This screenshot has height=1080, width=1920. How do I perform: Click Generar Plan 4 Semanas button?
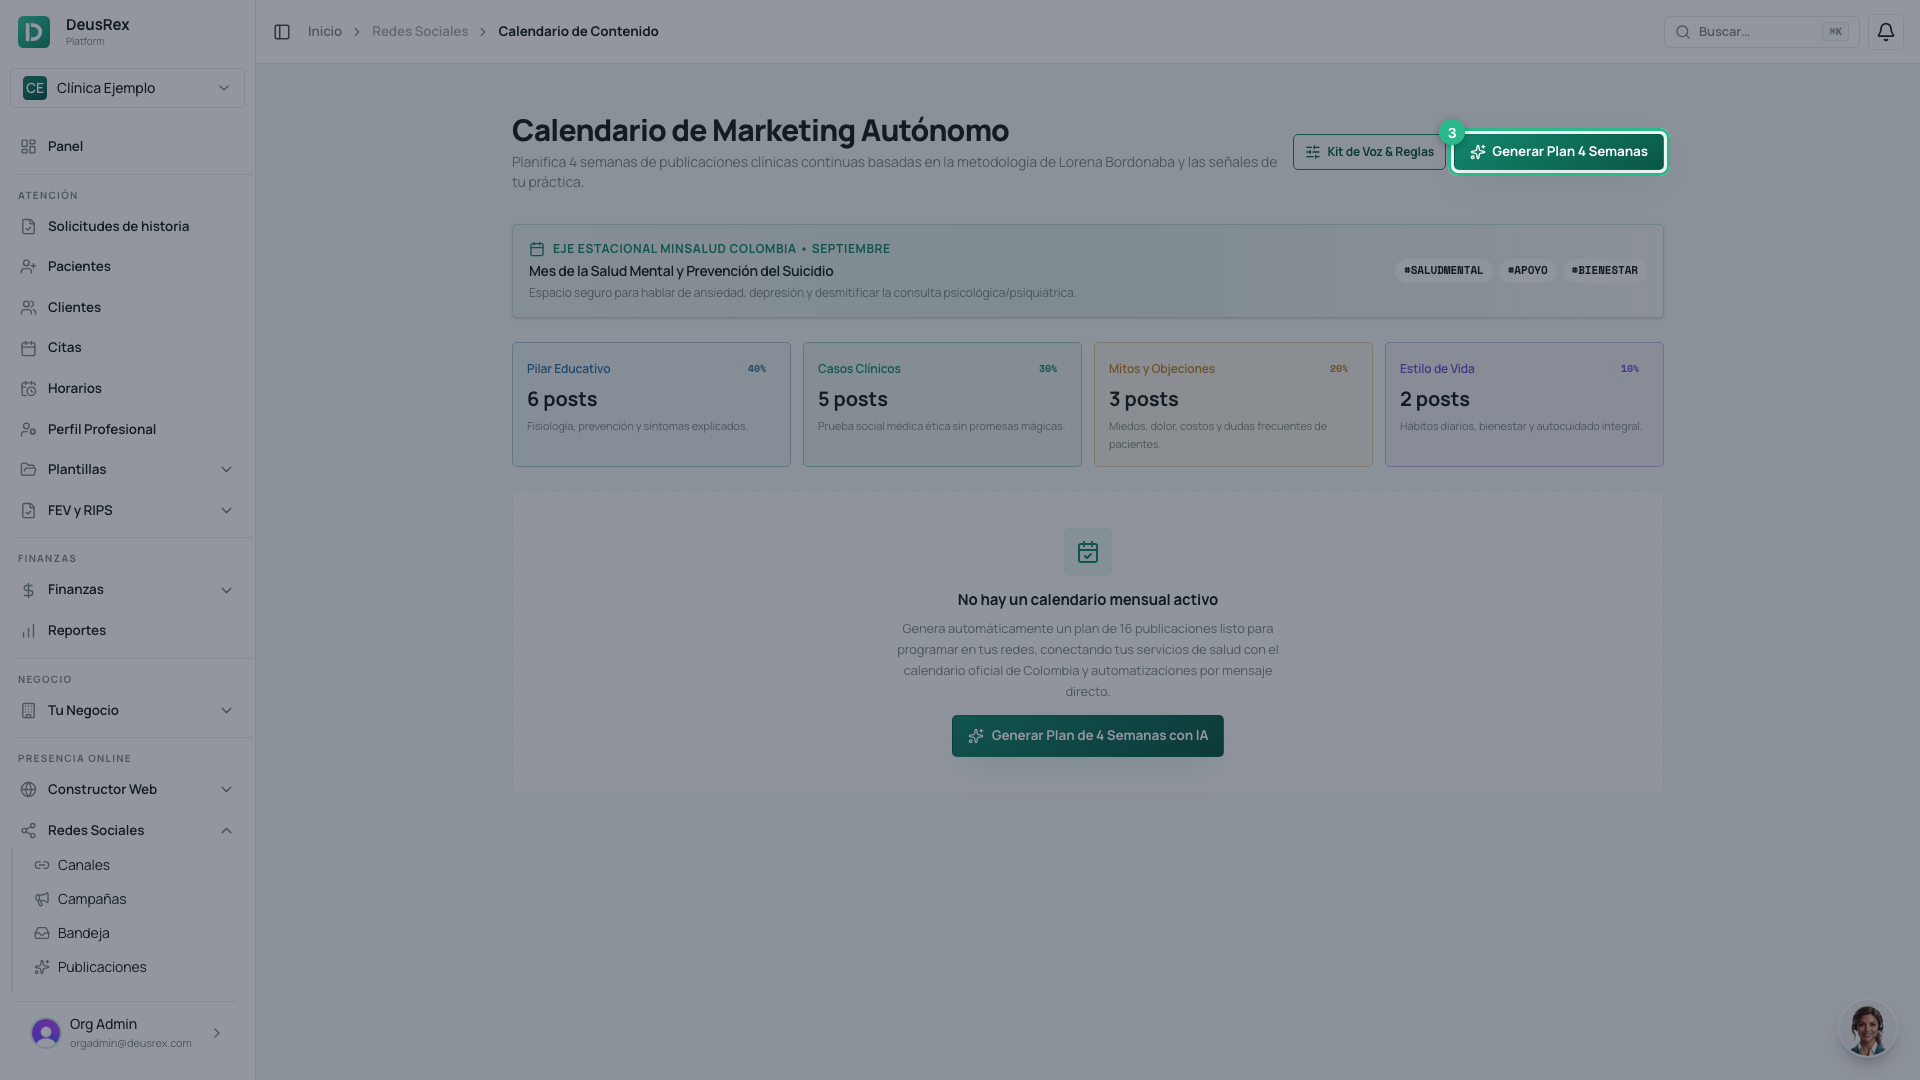(1558, 152)
